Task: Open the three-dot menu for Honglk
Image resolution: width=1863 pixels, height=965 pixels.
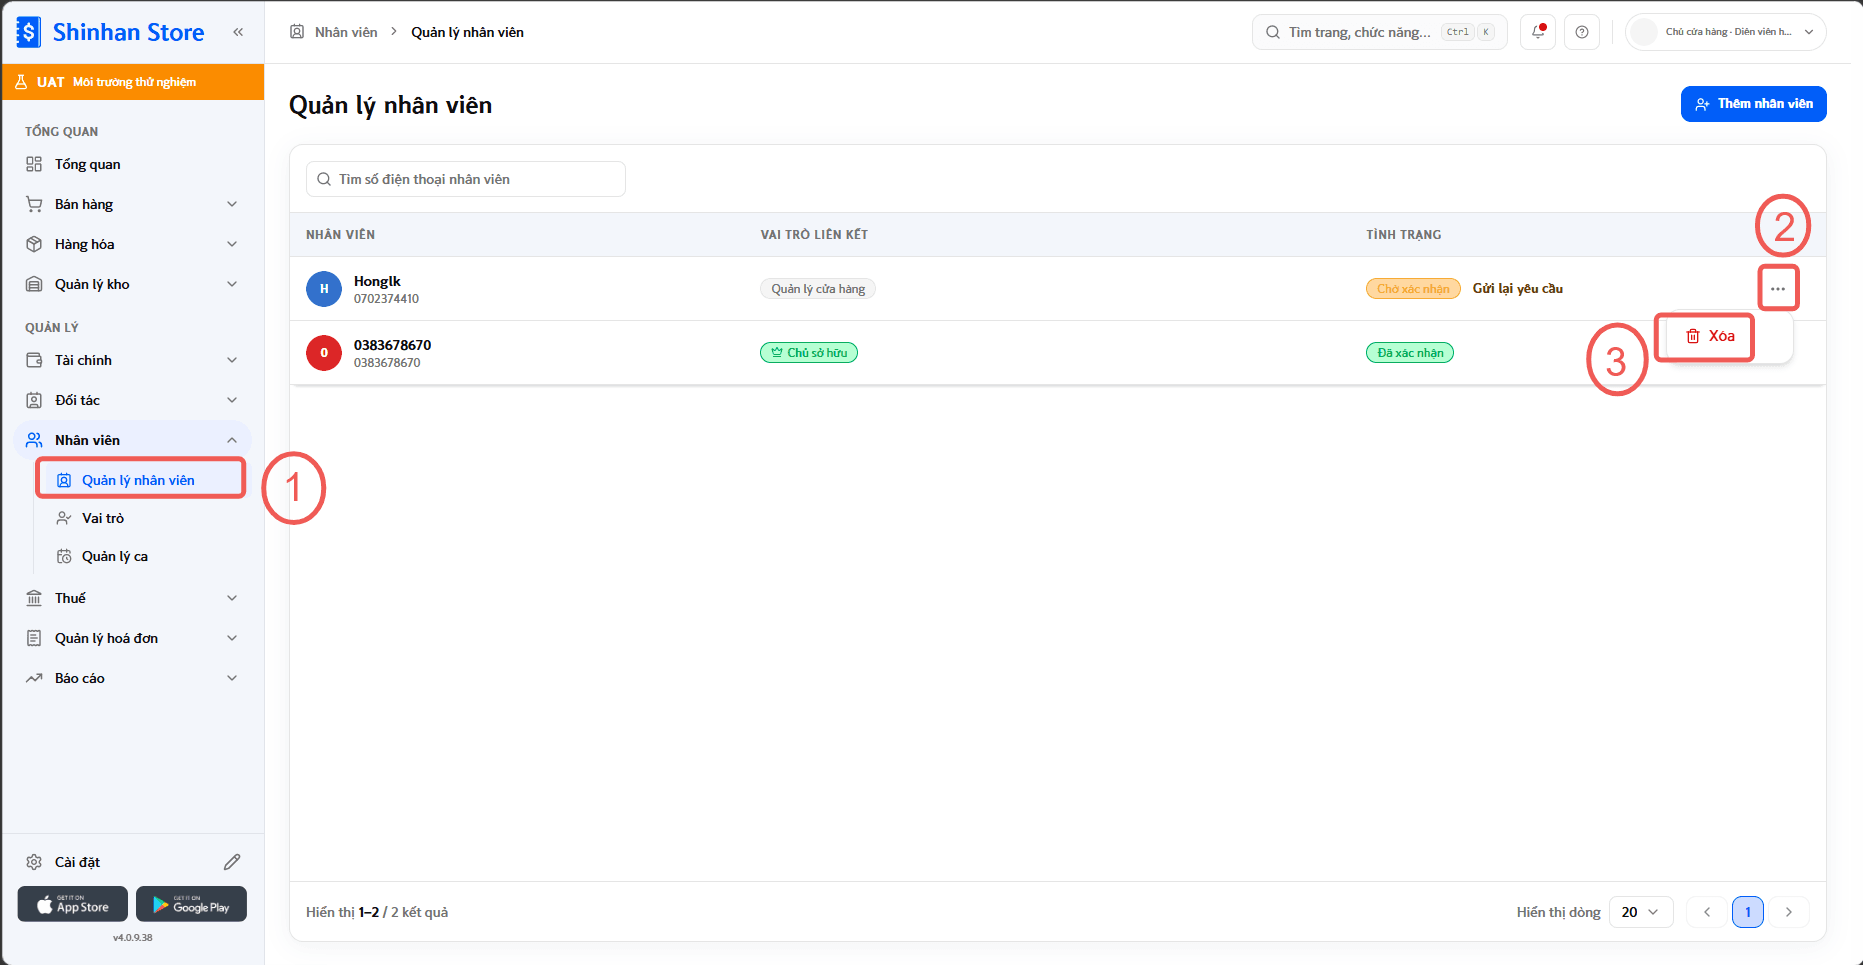Action: 1777,289
